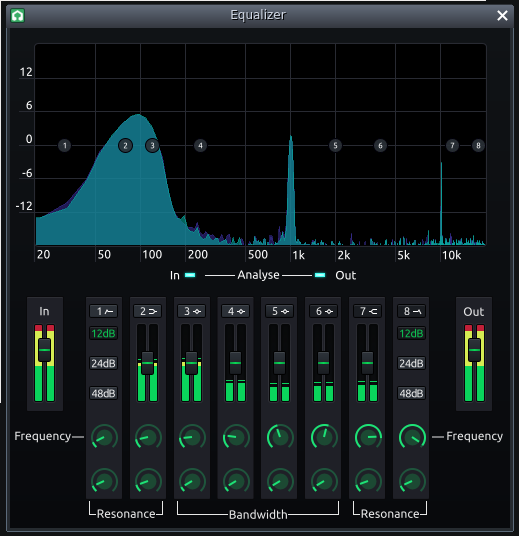This screenshot has width=519, height=536.
Task: Click band 7 resonance knob
Action: pos(368,481)
